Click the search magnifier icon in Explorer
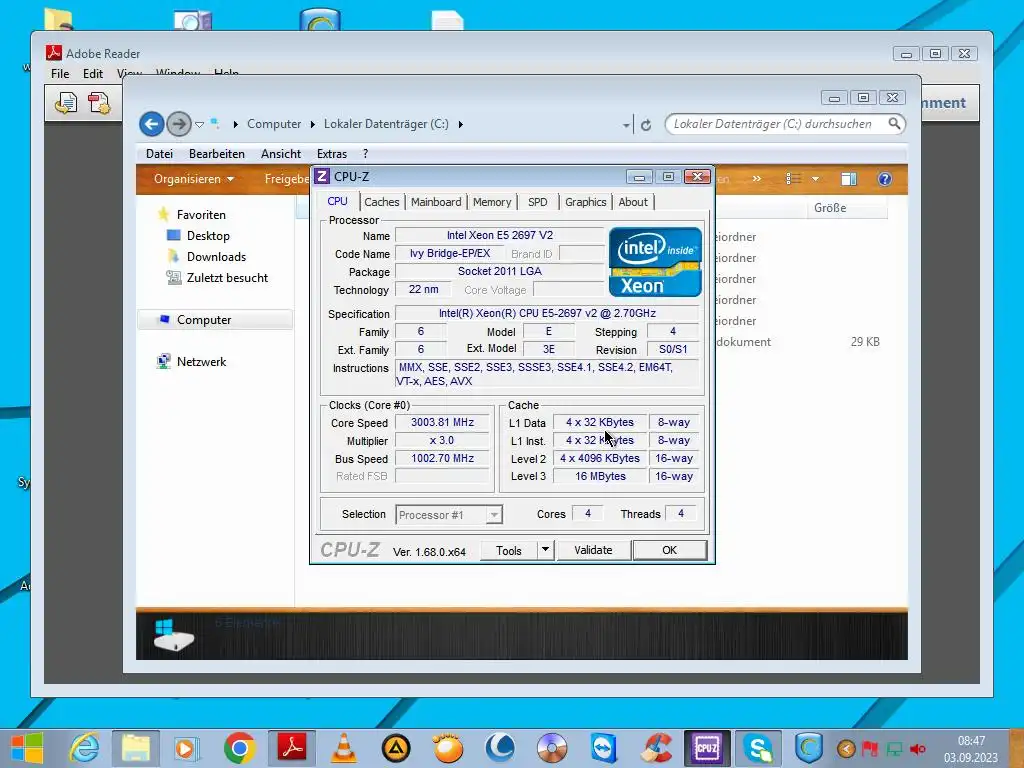Viewport: 1024px width, 768px height. 894,123
